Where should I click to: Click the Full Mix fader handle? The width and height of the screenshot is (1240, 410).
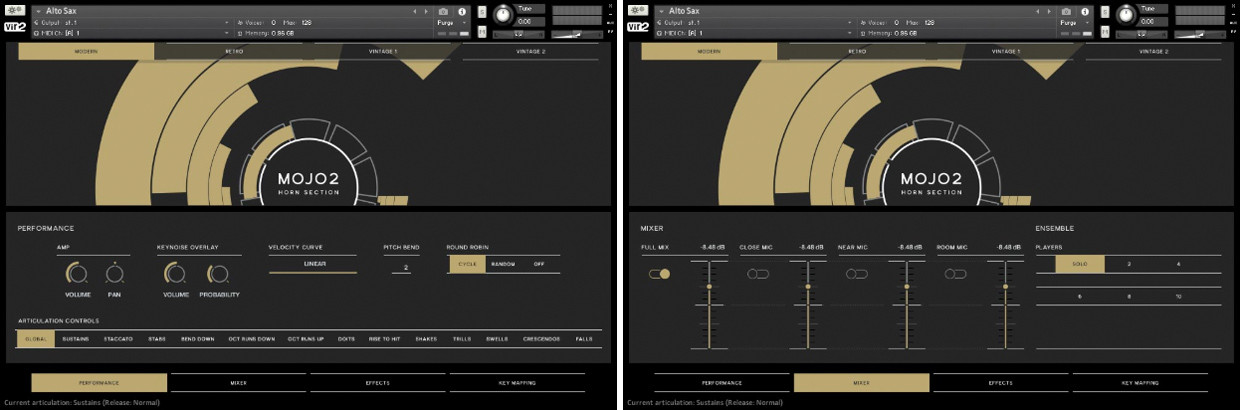coord(710,287)
